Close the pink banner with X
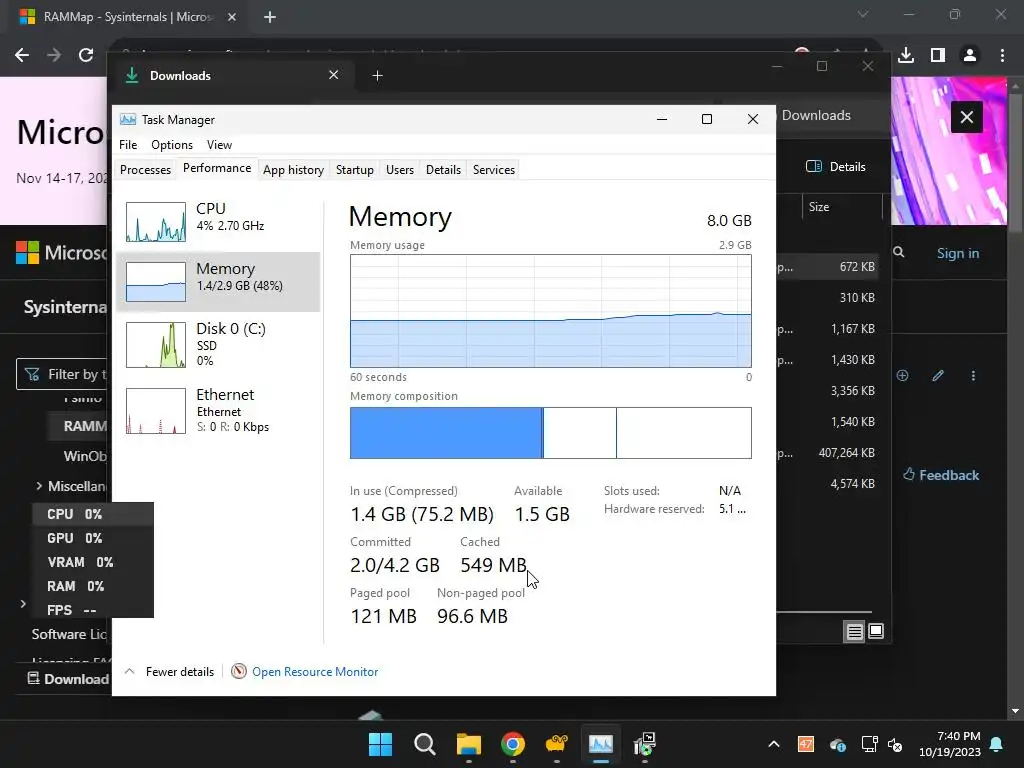Image resolution: width=1024 pixels, height=768 pixels. coord(967,117)
